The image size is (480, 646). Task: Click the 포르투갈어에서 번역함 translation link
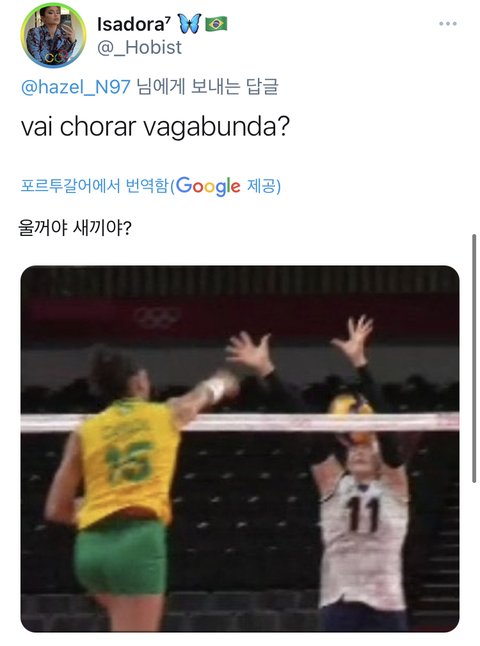coord(95,186)
